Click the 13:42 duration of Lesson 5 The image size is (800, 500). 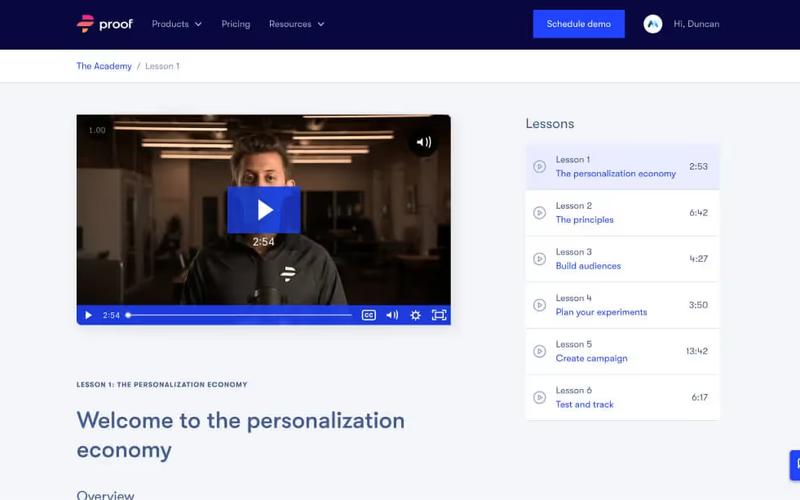point(696,351)
